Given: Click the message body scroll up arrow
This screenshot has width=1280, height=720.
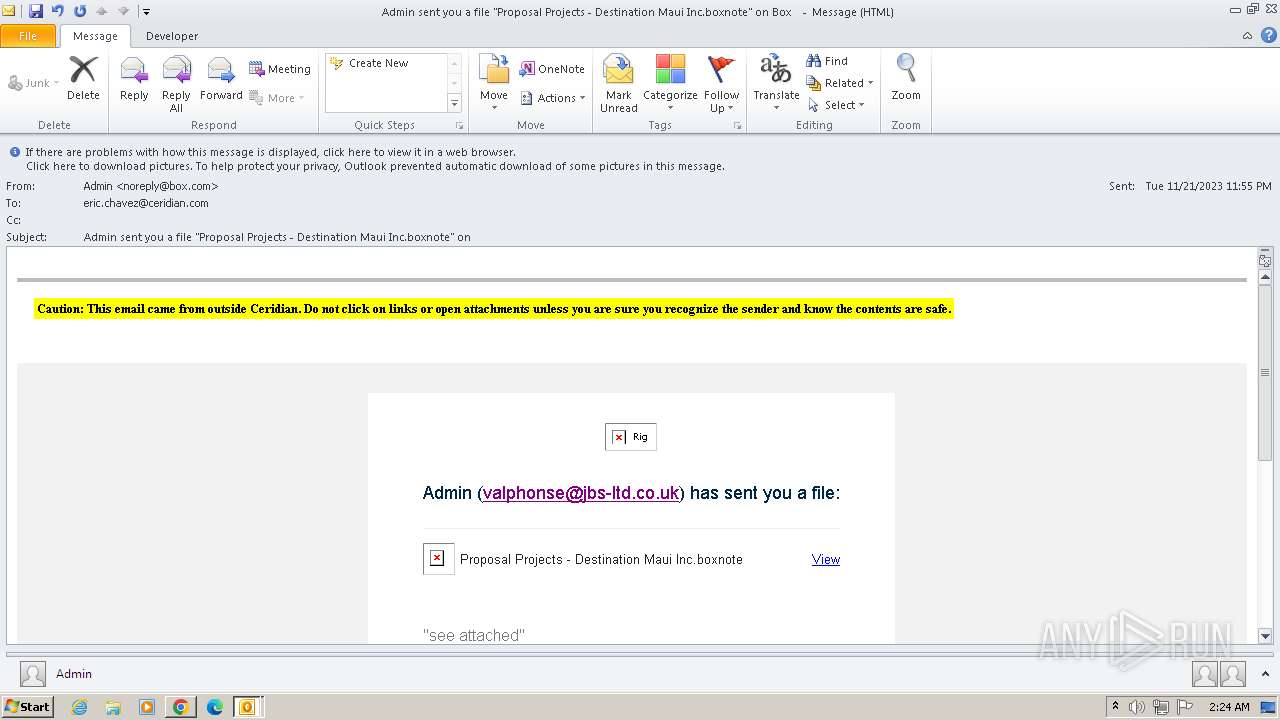Looking at the screenshot, I should (x=1265, y=277).
